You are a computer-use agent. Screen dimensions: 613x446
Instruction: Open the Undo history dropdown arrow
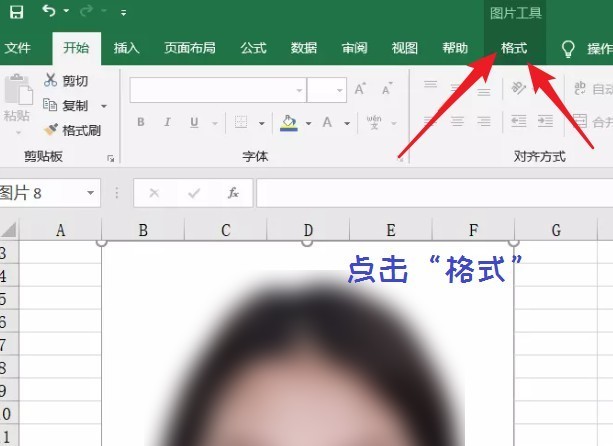(x=66, y=11)
